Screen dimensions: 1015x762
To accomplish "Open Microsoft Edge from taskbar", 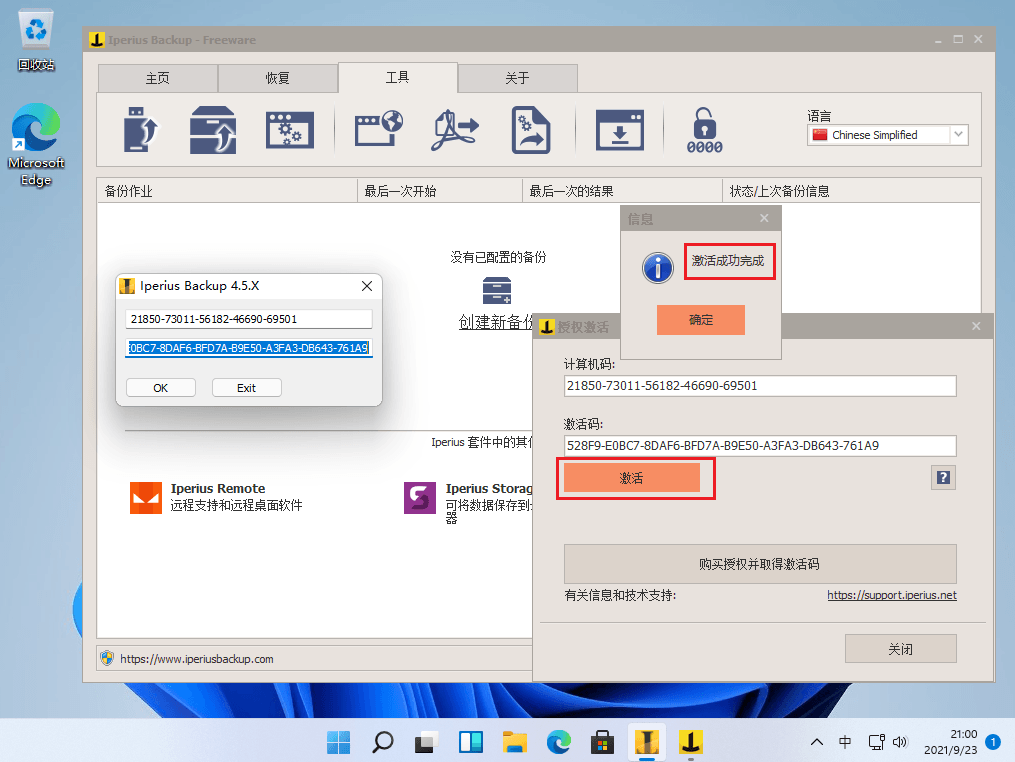I will (x=559, y=742).
